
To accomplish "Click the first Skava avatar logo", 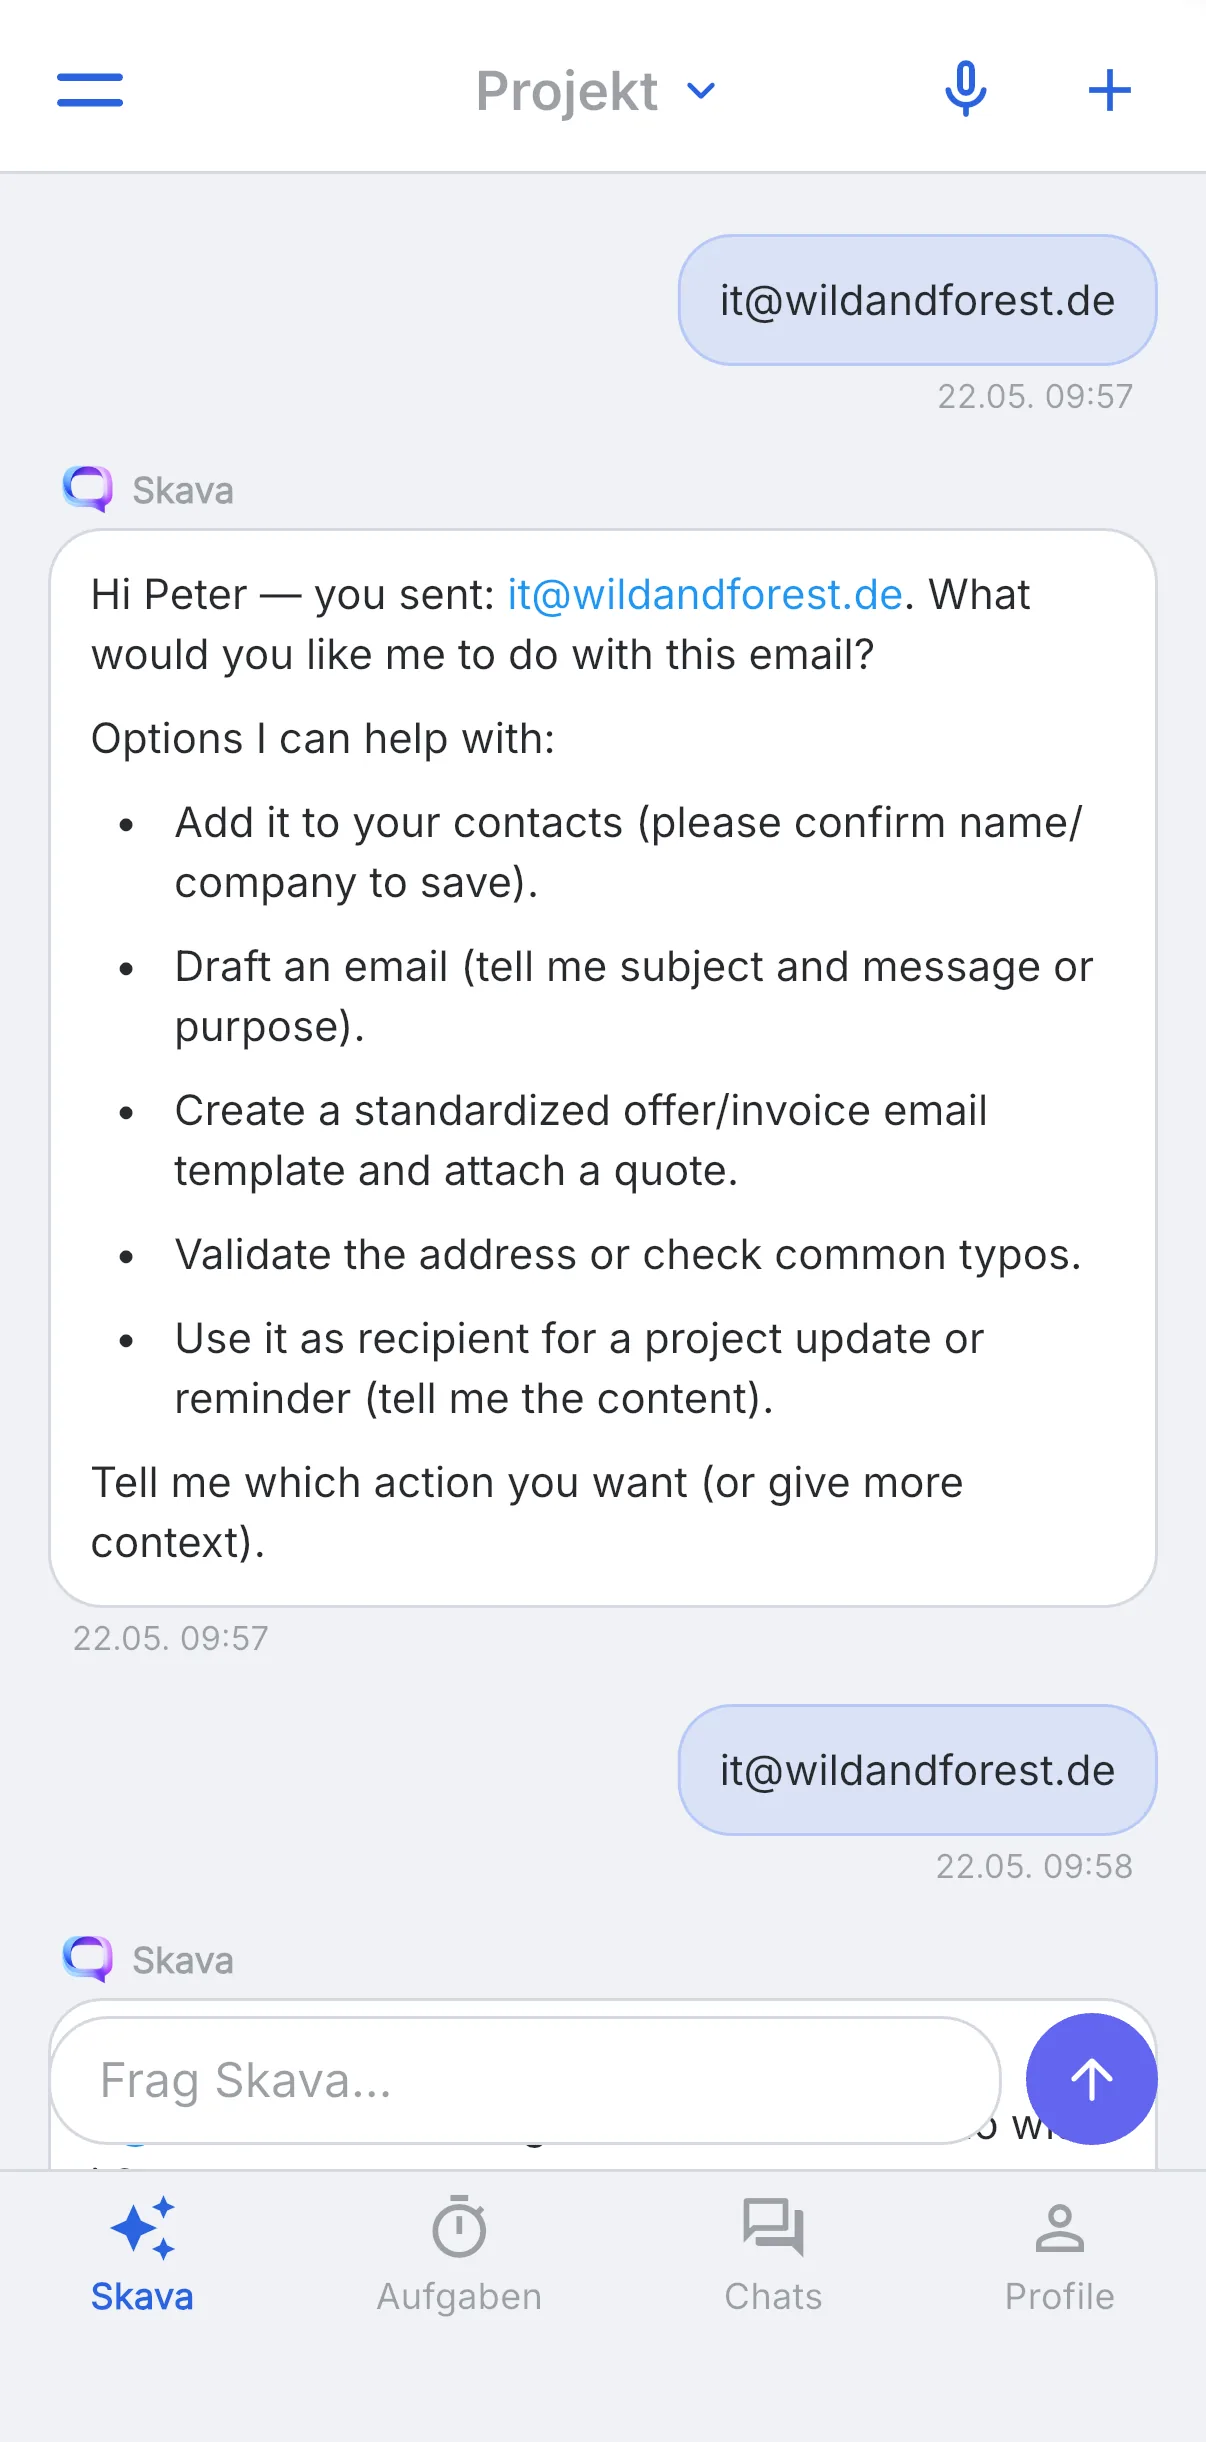I will point(88,489).
